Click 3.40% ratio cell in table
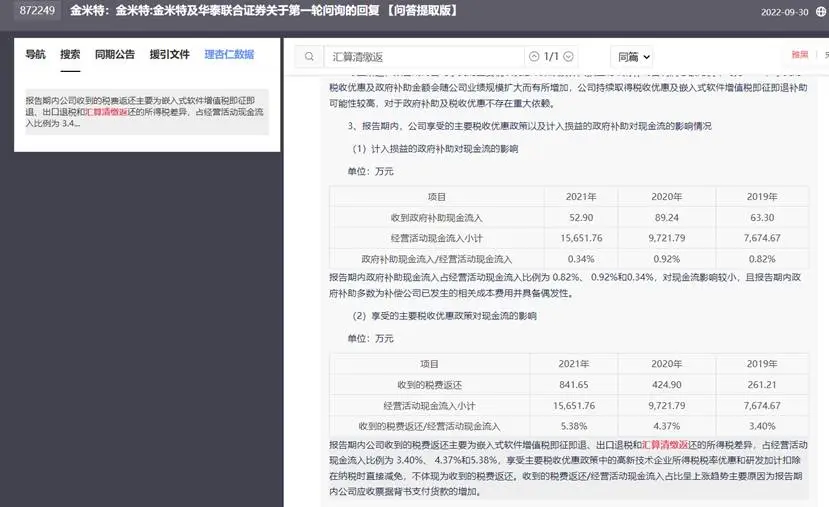 tap(762, 426)
